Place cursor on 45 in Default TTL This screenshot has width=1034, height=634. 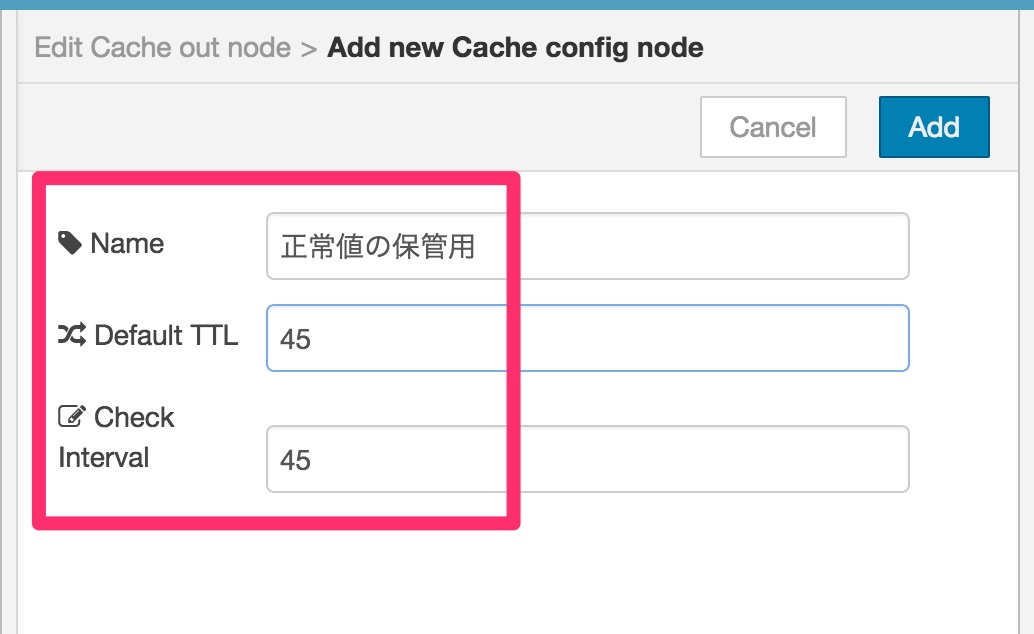pyautogui.click(x=295, y=339)
